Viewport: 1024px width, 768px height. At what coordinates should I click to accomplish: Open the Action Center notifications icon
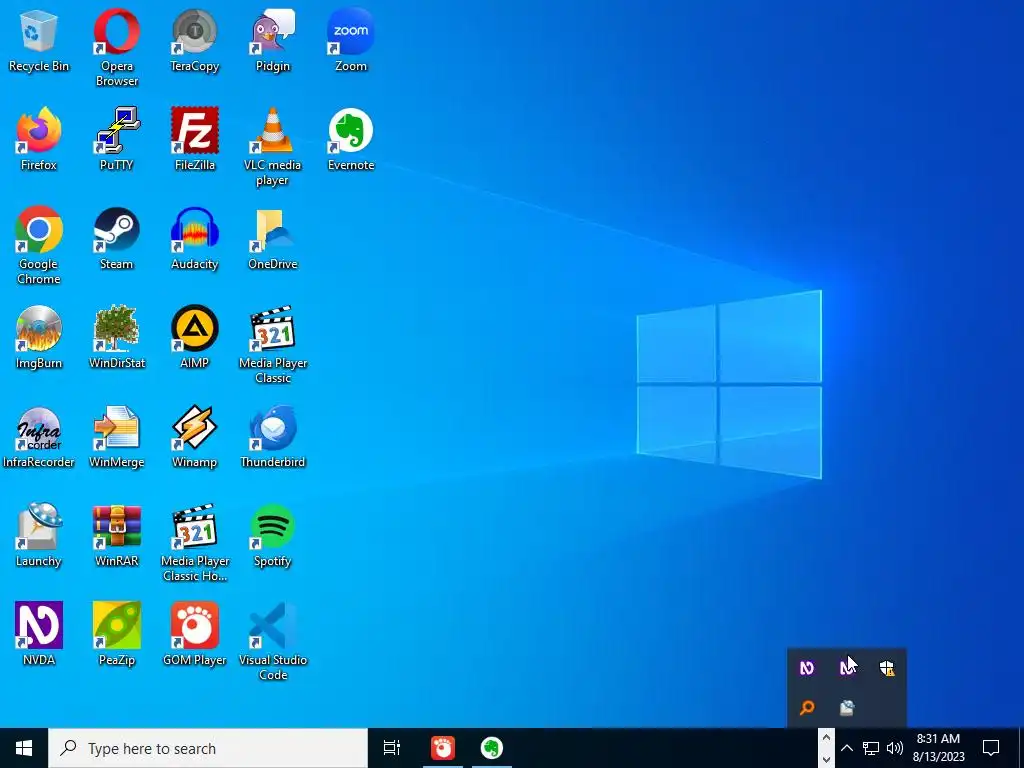point(991,748)
